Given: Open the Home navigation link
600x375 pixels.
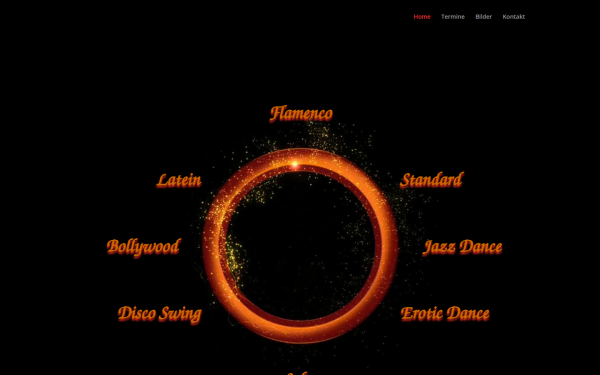Looking at the screenshot, I should [422, 16].
